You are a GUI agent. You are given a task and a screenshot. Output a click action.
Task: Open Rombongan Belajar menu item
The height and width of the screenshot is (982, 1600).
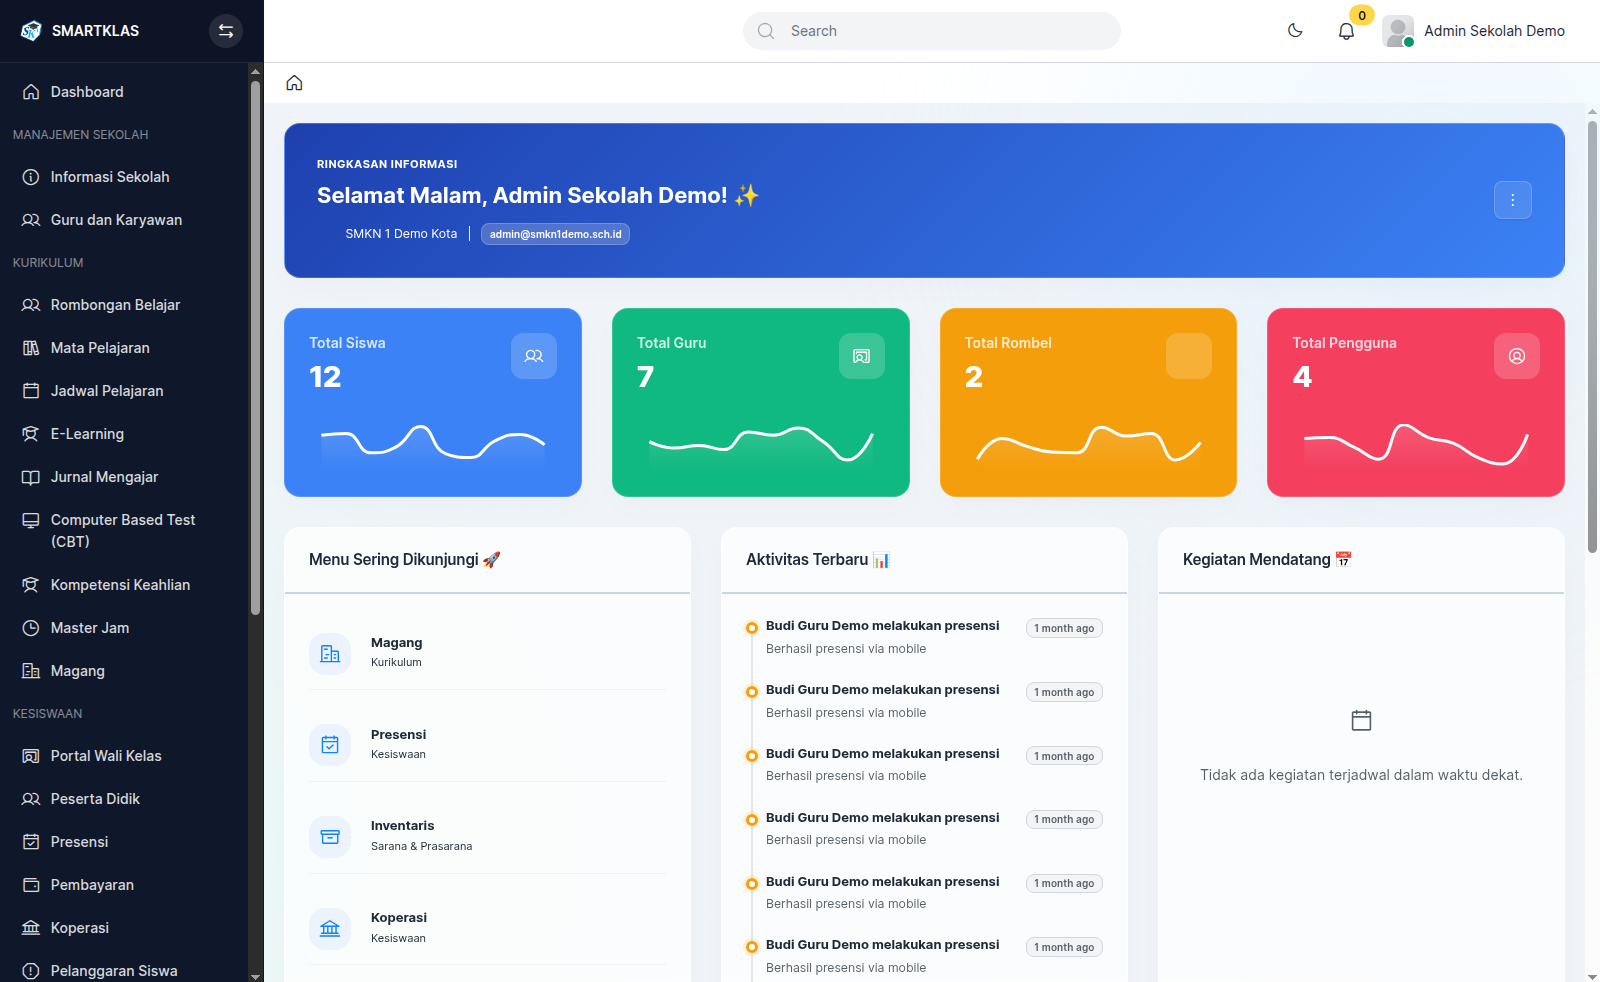point(124,305)
